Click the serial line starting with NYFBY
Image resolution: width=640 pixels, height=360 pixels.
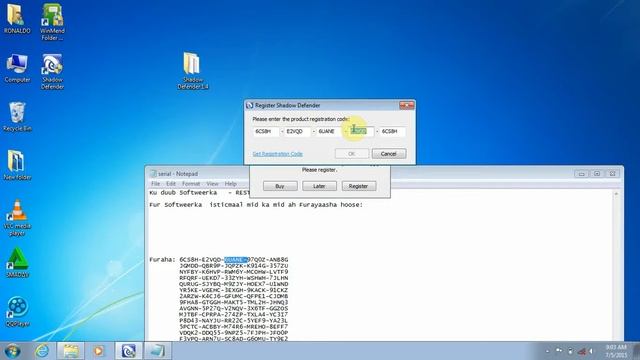[x=233, y=272]
